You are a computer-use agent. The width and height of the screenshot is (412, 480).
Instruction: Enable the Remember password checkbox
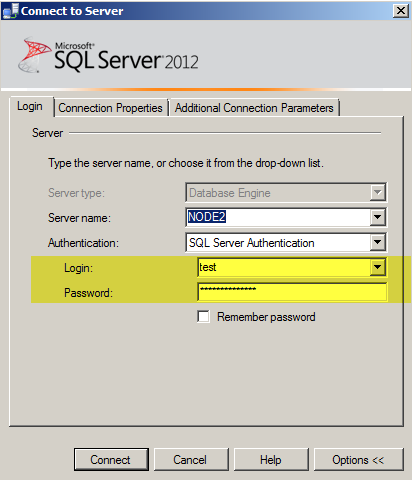click(203, 317)
